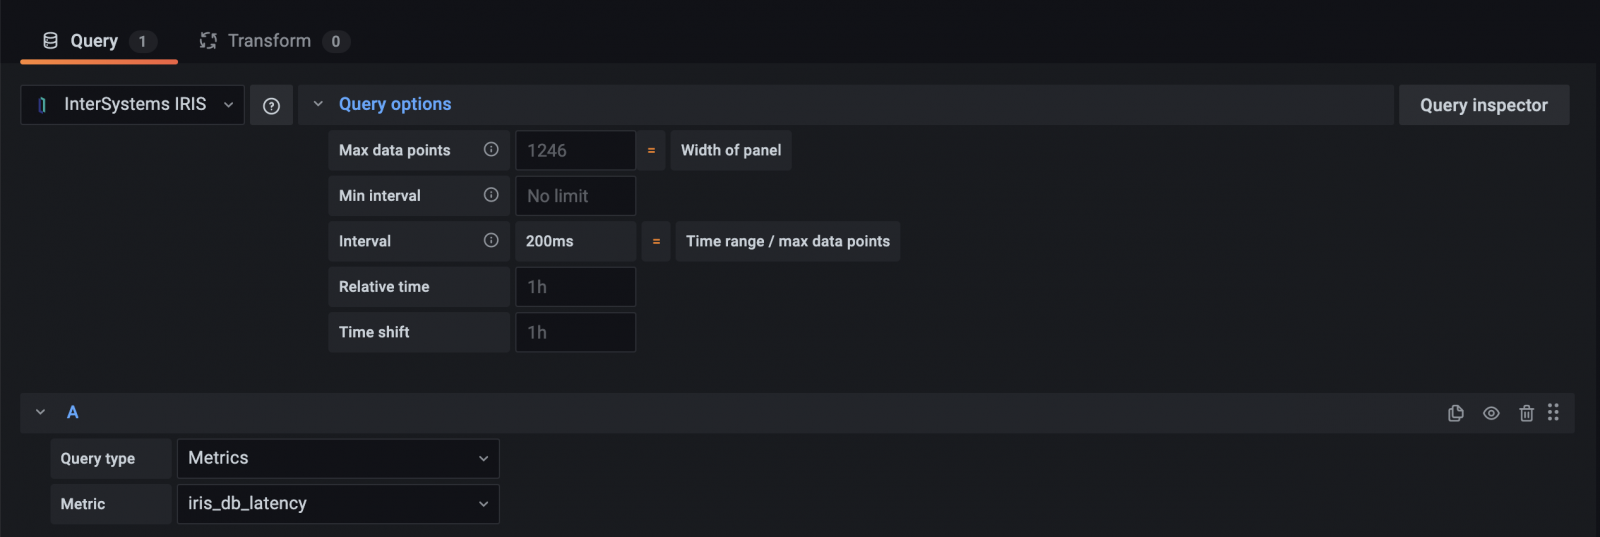Click the query name A label
This screenshot has height=537, width=1600.
coord(73,412)
